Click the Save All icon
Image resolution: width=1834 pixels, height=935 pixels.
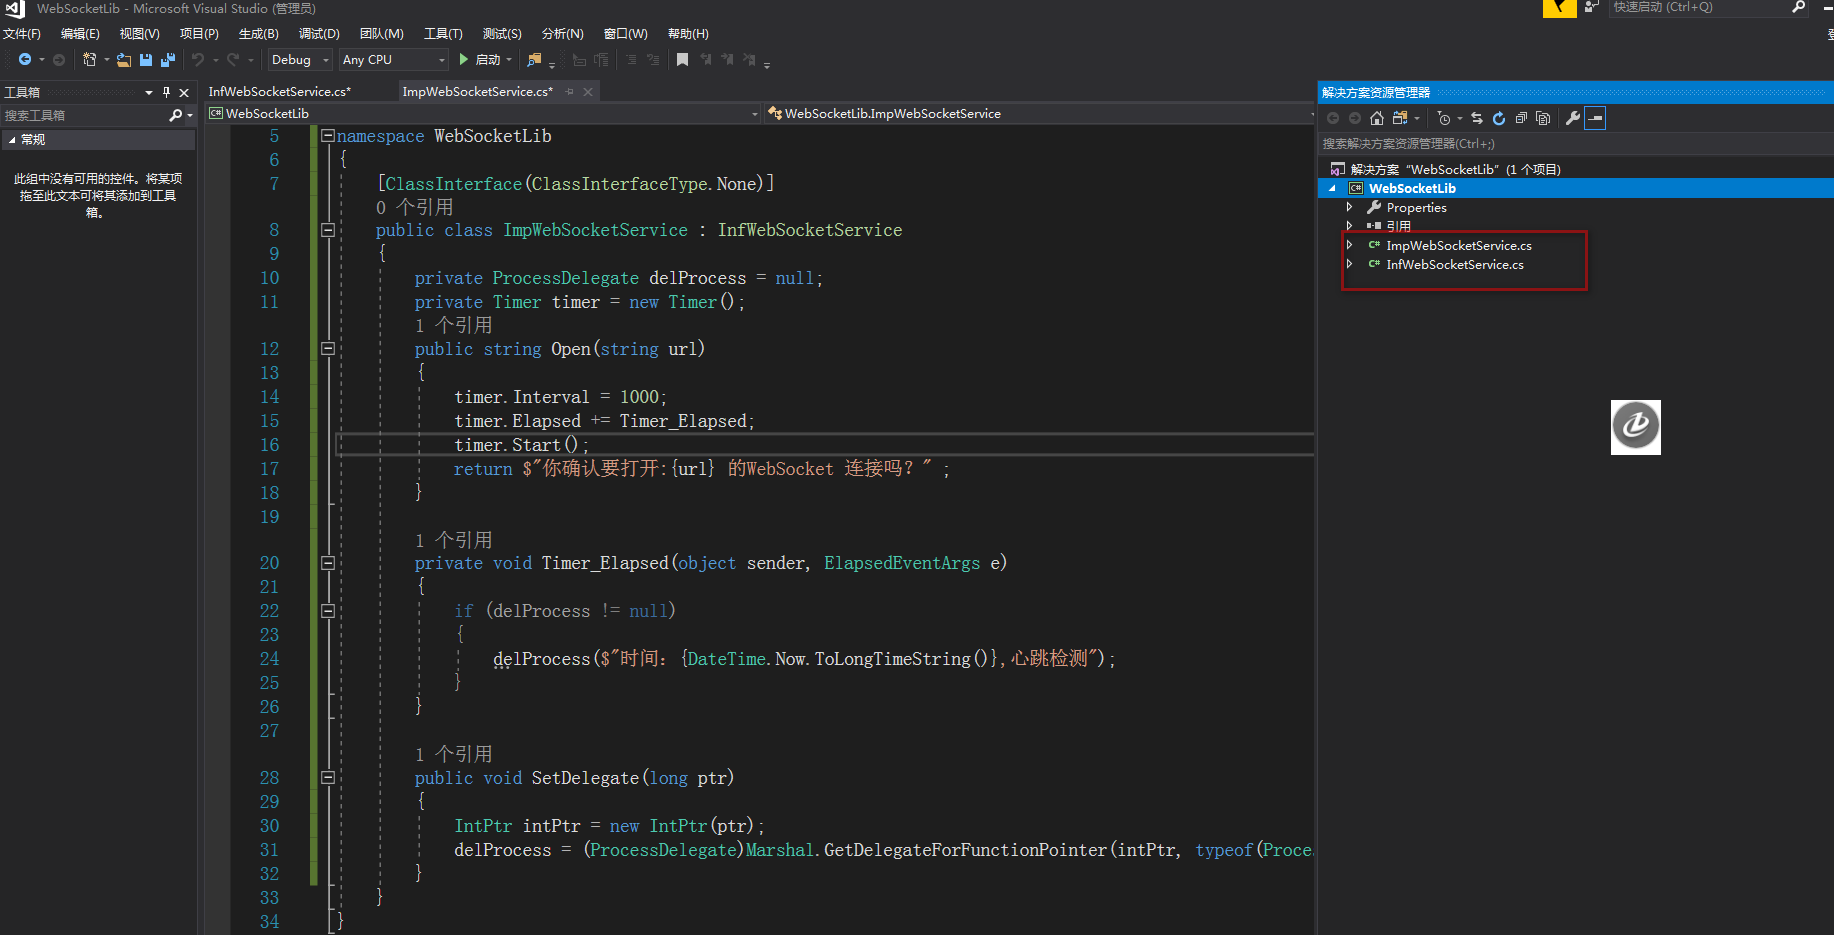tap(168, 60)
